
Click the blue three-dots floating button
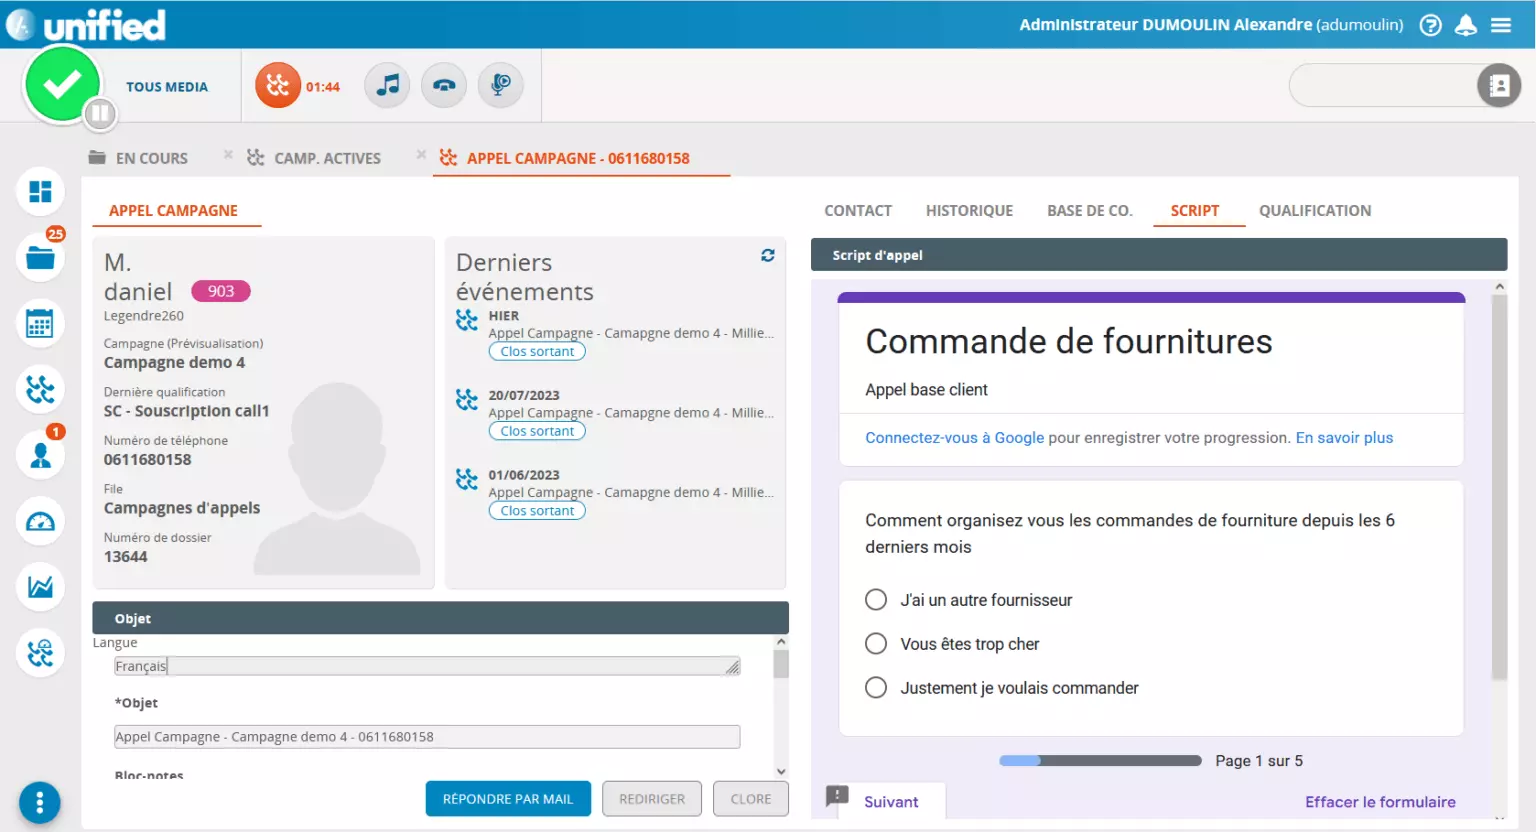click(40, 802)
